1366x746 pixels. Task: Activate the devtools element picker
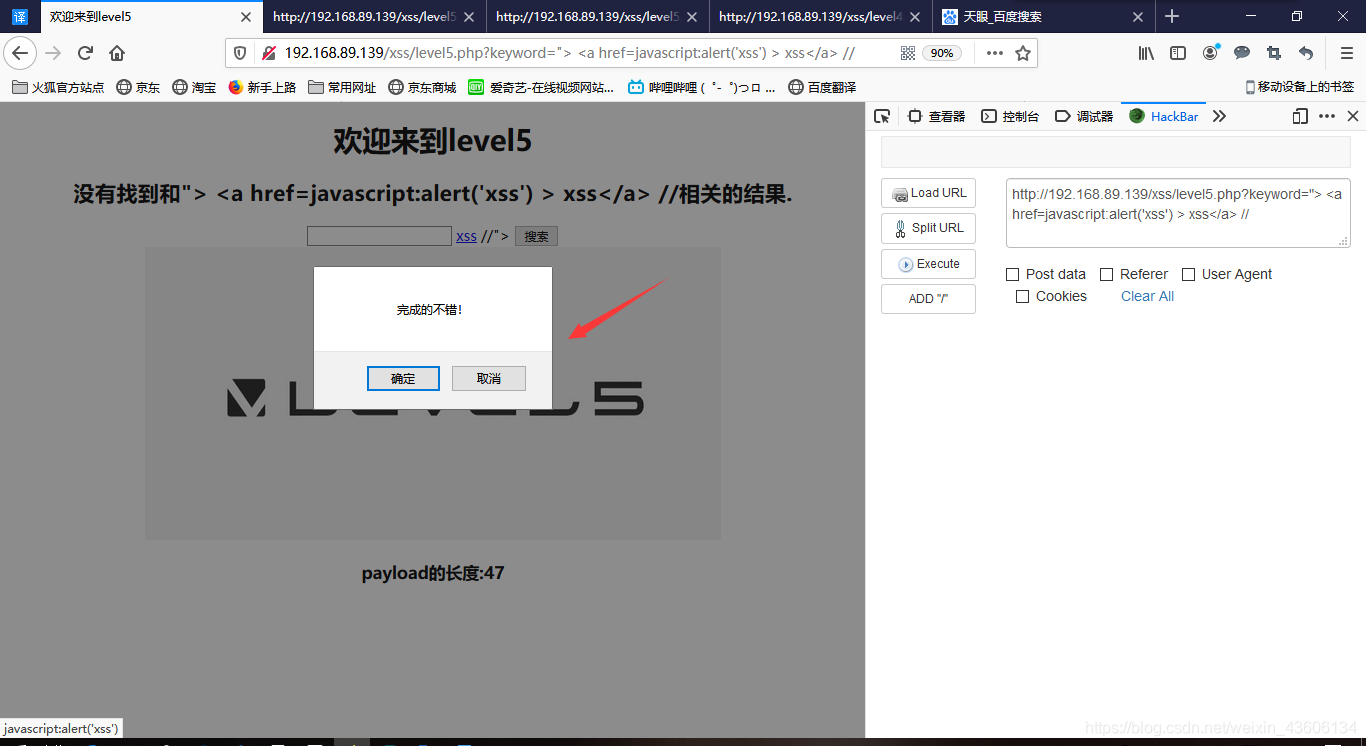tap(882, 117)
